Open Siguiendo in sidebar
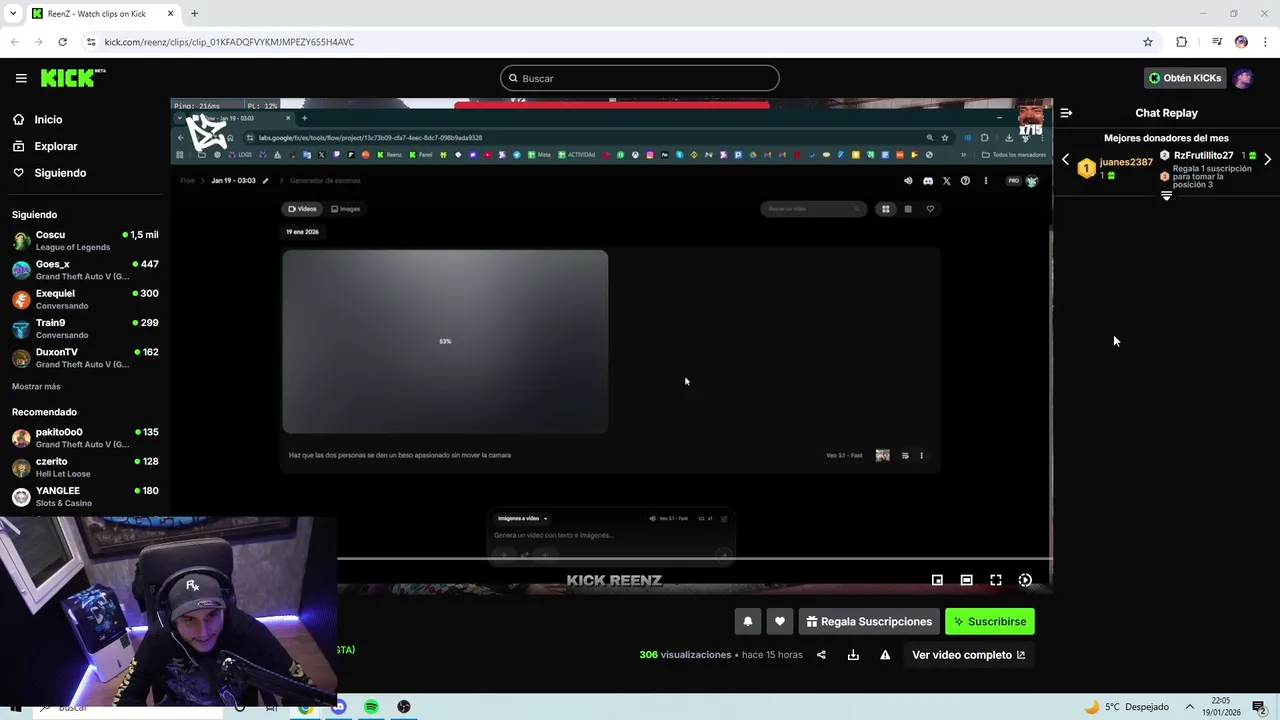This screenshot has width=1280, height=720. (x=60, y=173)
